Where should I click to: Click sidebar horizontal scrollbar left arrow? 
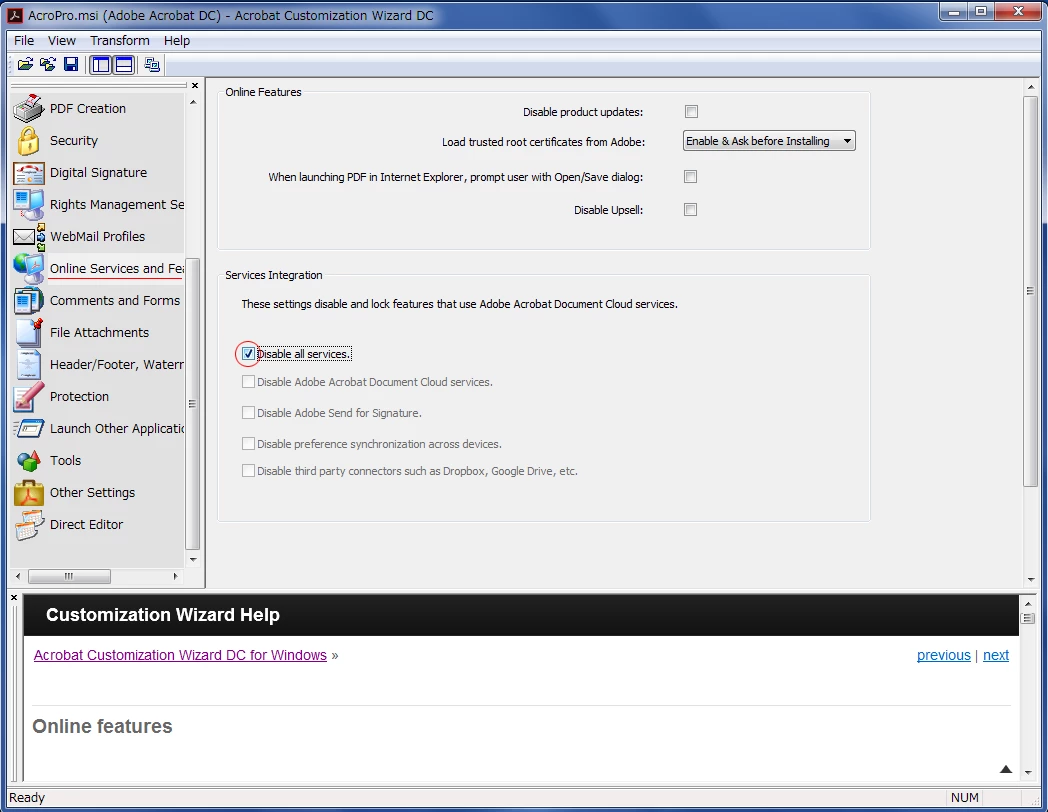point(18,576)
